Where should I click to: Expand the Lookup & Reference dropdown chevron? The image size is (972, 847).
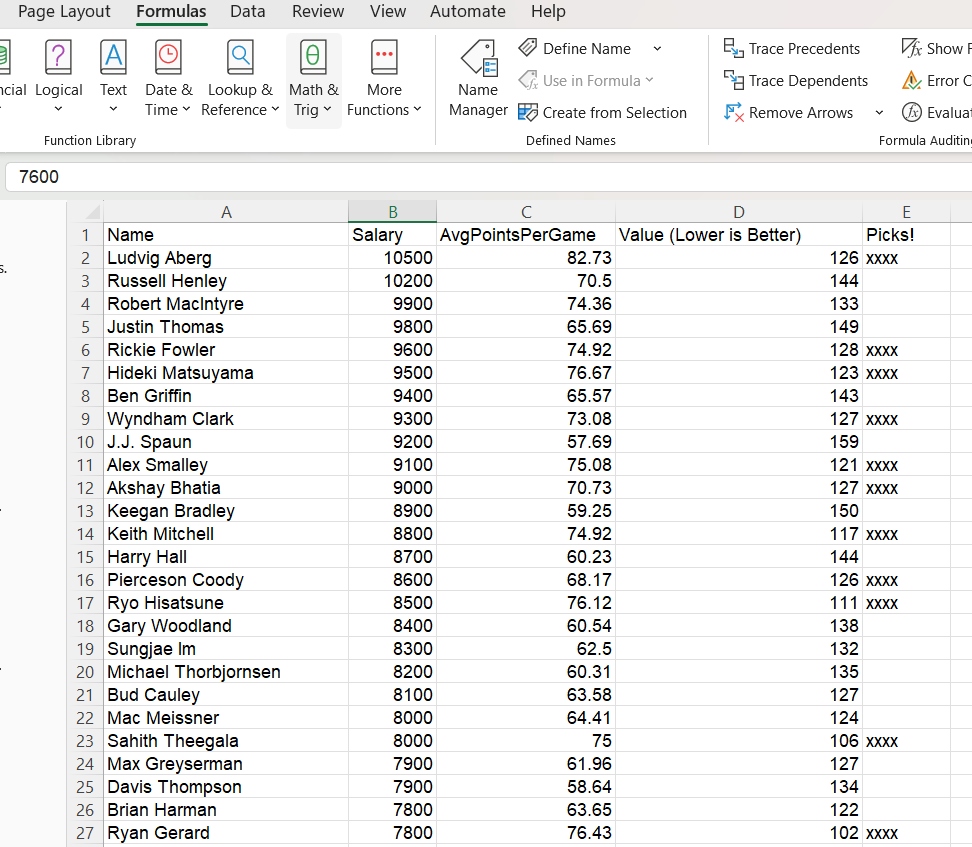pos(275,110)
